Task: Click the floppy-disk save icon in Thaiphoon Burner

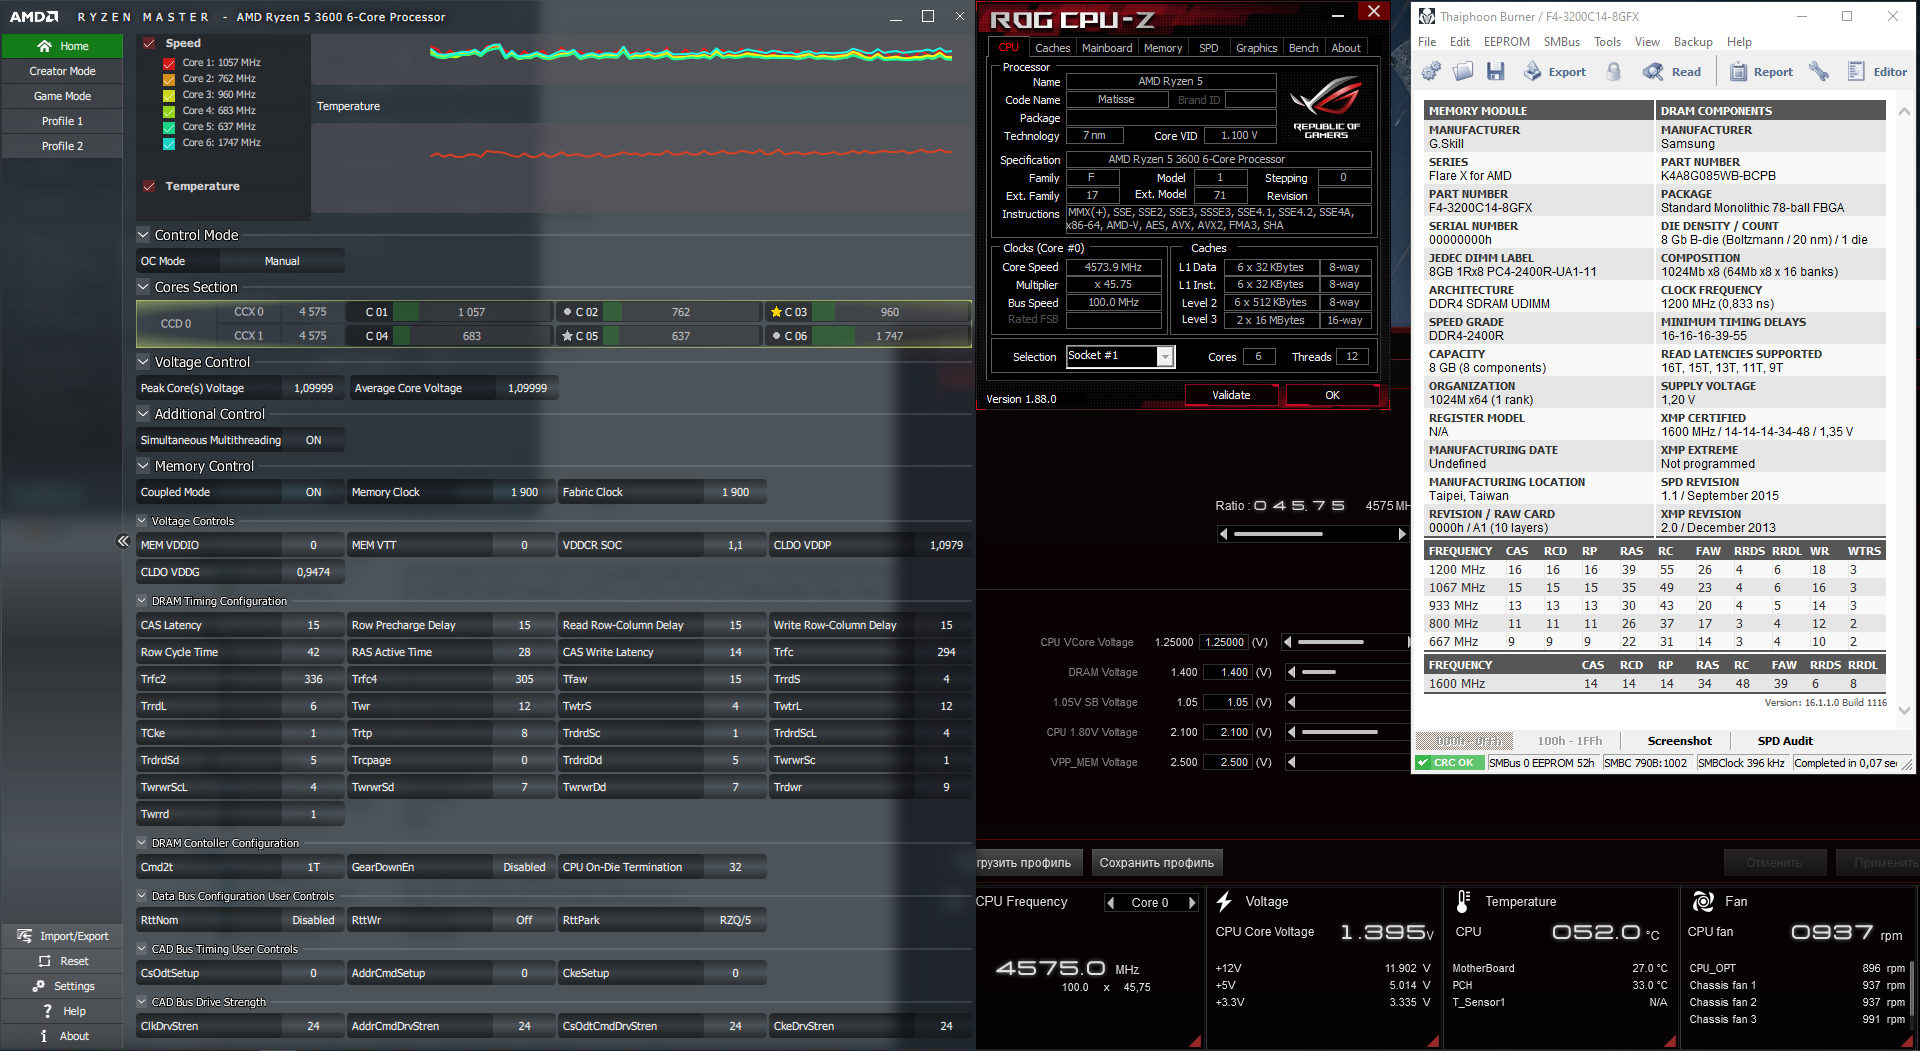Action: 1495,71
